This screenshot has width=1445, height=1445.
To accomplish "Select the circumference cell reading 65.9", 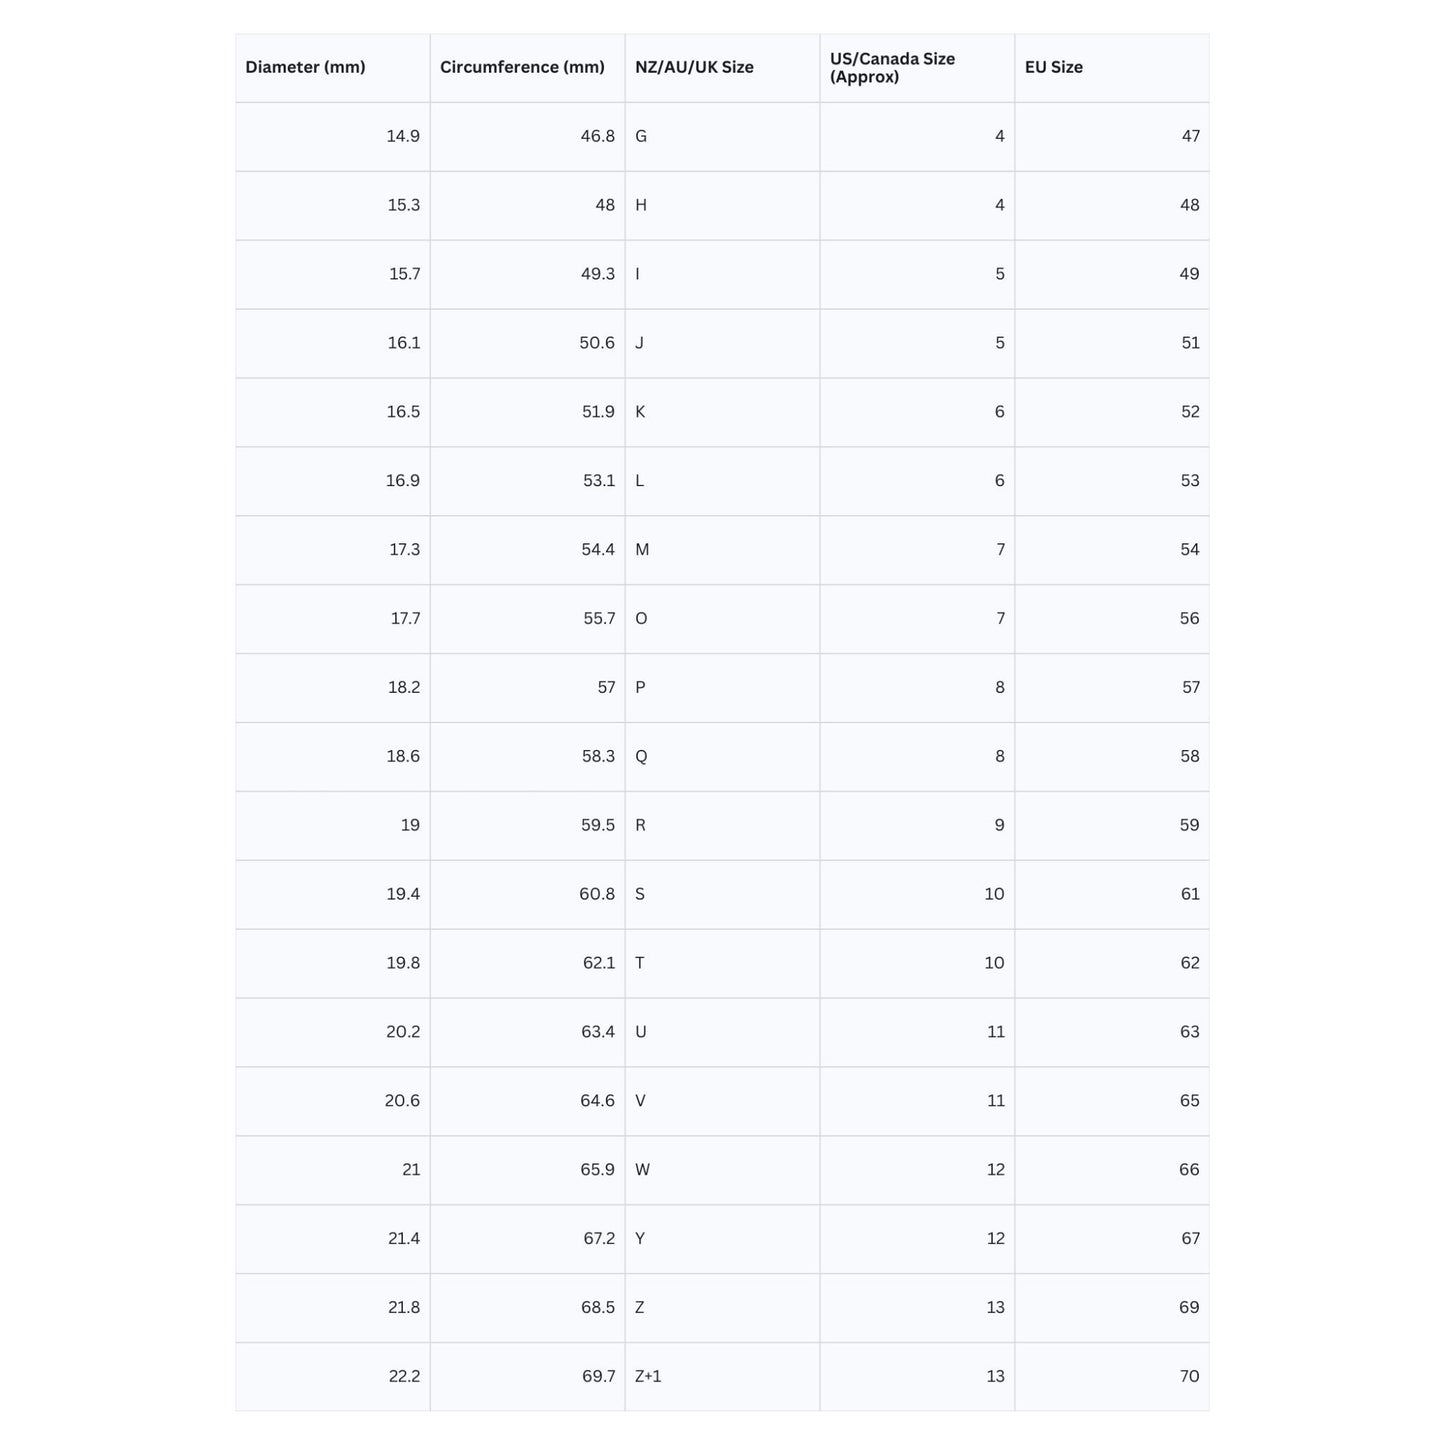I will [598, 1170].
